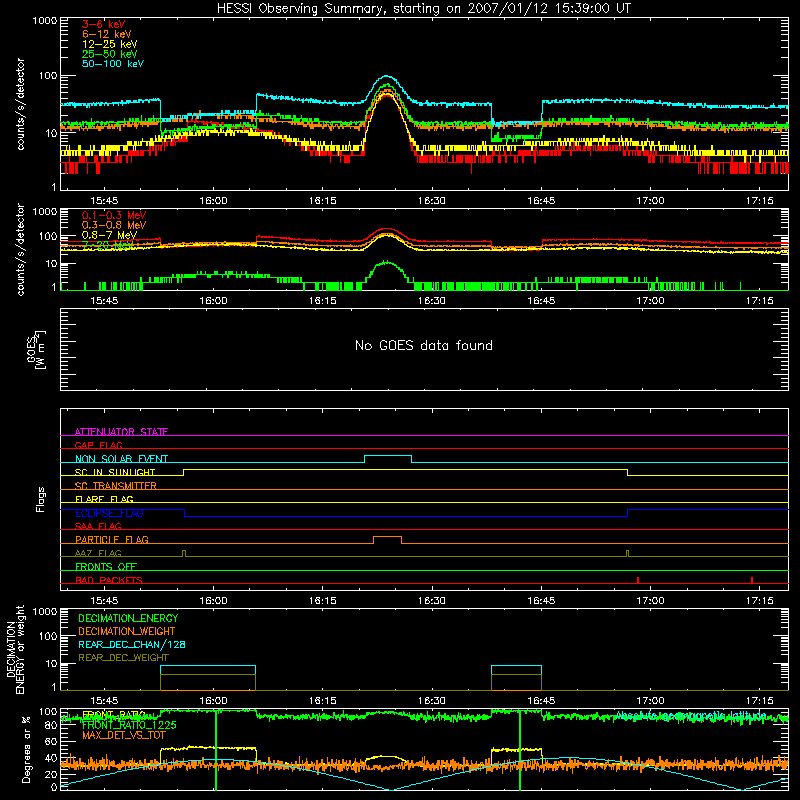Click the 25-50 keV legend label
800x800 pixels.
tap(109, 54)
